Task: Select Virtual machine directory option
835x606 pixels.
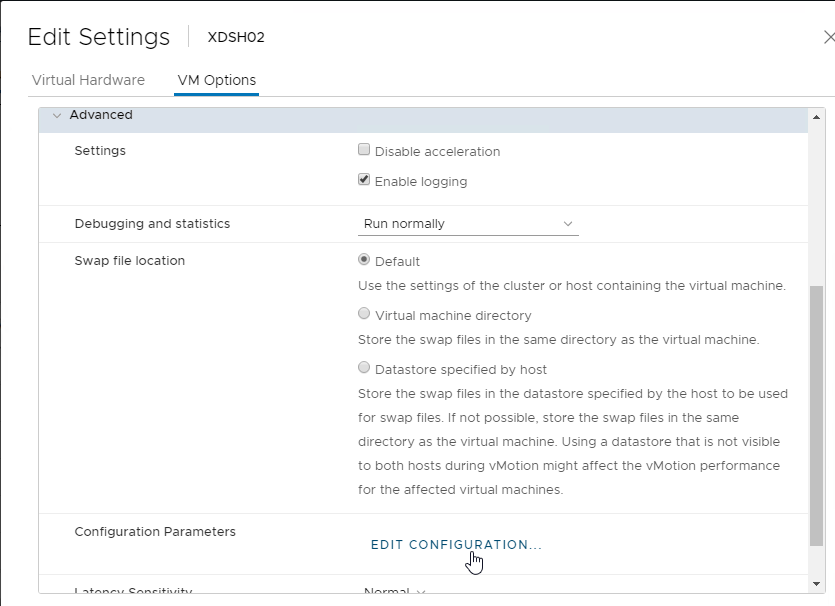Action: pos(364,314)
